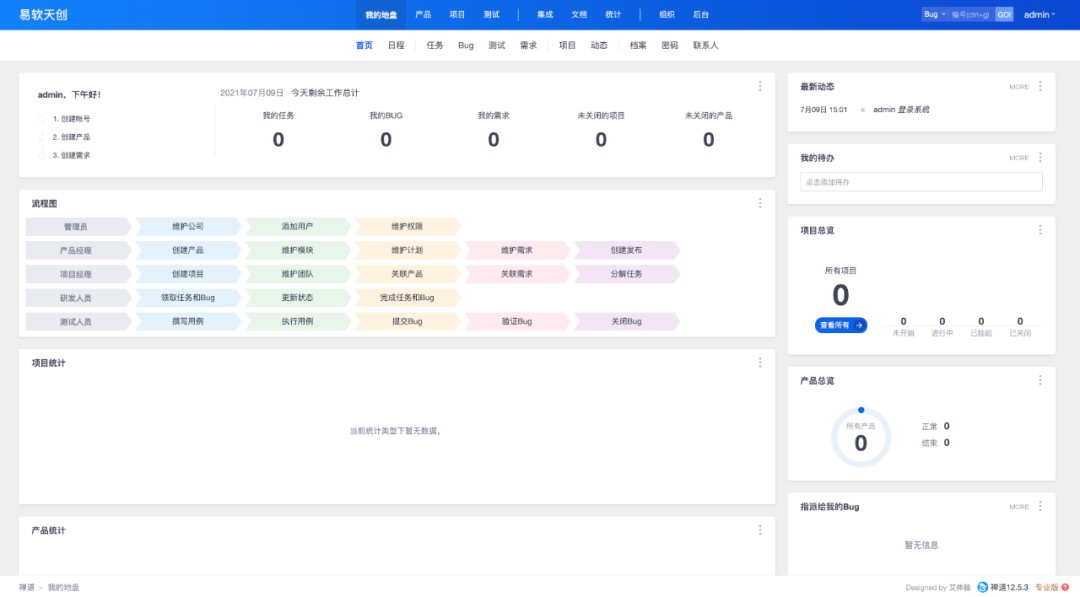Click the red 专业版 alert icon
Viewport: 1080px width, 597px height.
(x=1065, y=587)
